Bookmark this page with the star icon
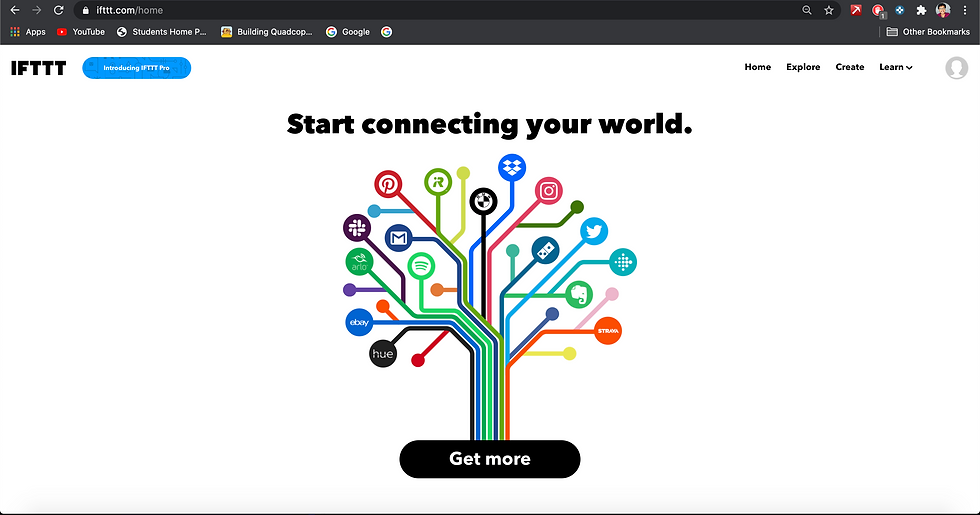980x515 pixels. pos(829,10)
